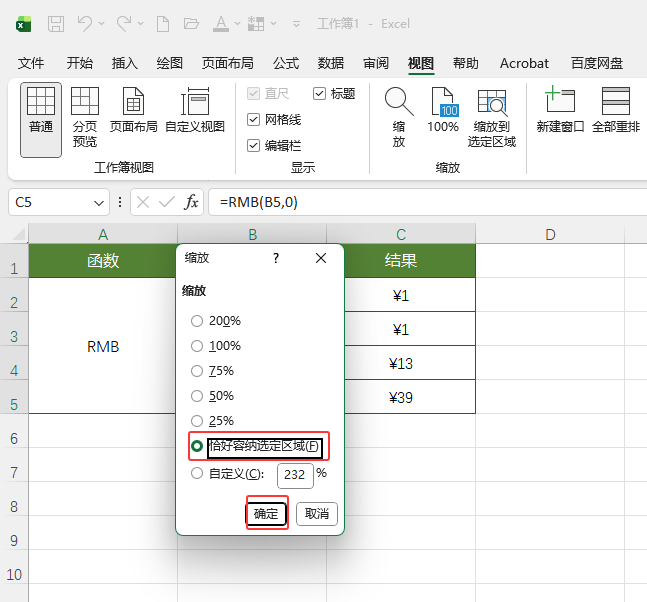647x602 pixels.
Task: Toggle the 标题 headings checkbox
Action: pyautogui.click(x=334, y=94)
